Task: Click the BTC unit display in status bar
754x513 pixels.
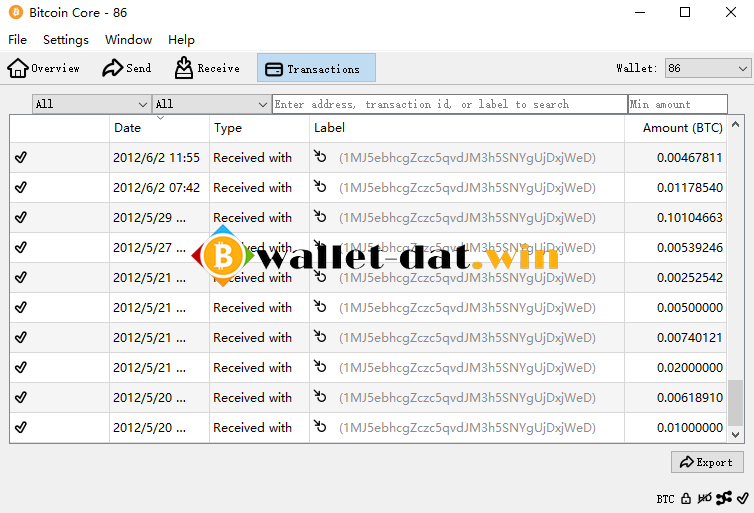Action: [x=666, y=499]
